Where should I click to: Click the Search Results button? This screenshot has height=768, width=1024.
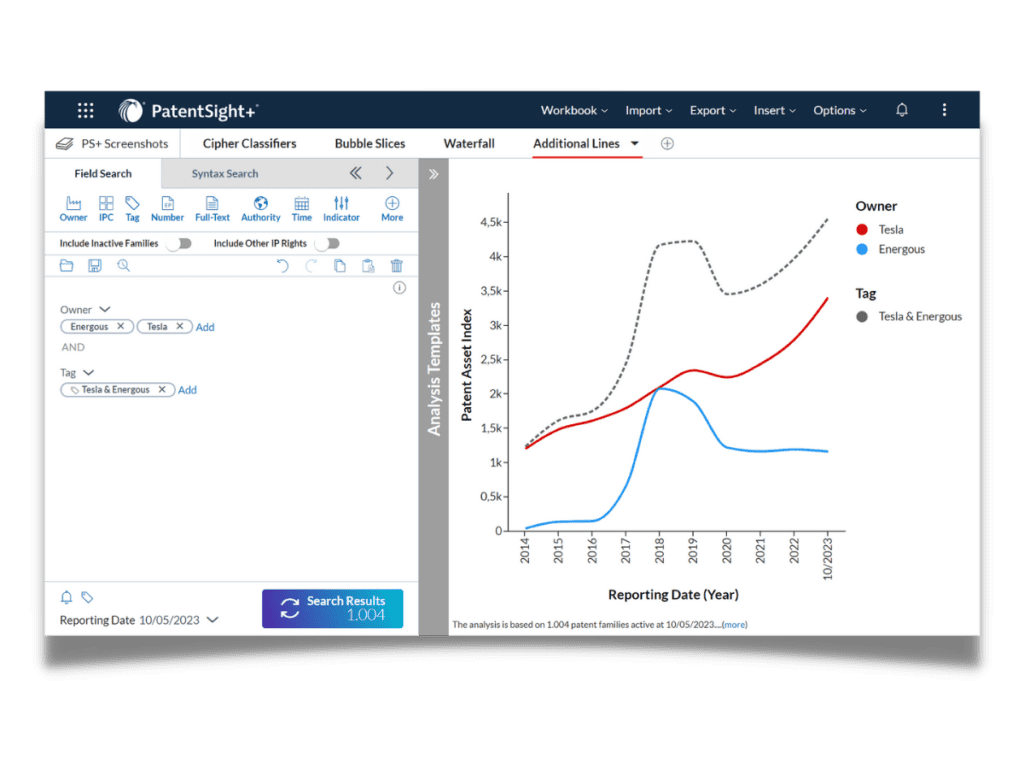(332, 608)
